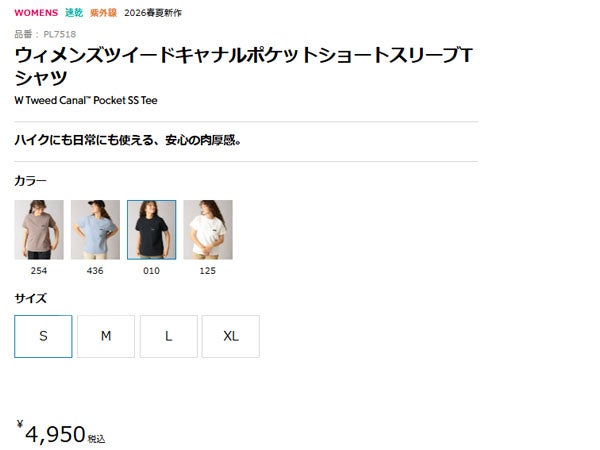
Task: Choose the light blue shirt color thumbnail
Action: [95, 230]
